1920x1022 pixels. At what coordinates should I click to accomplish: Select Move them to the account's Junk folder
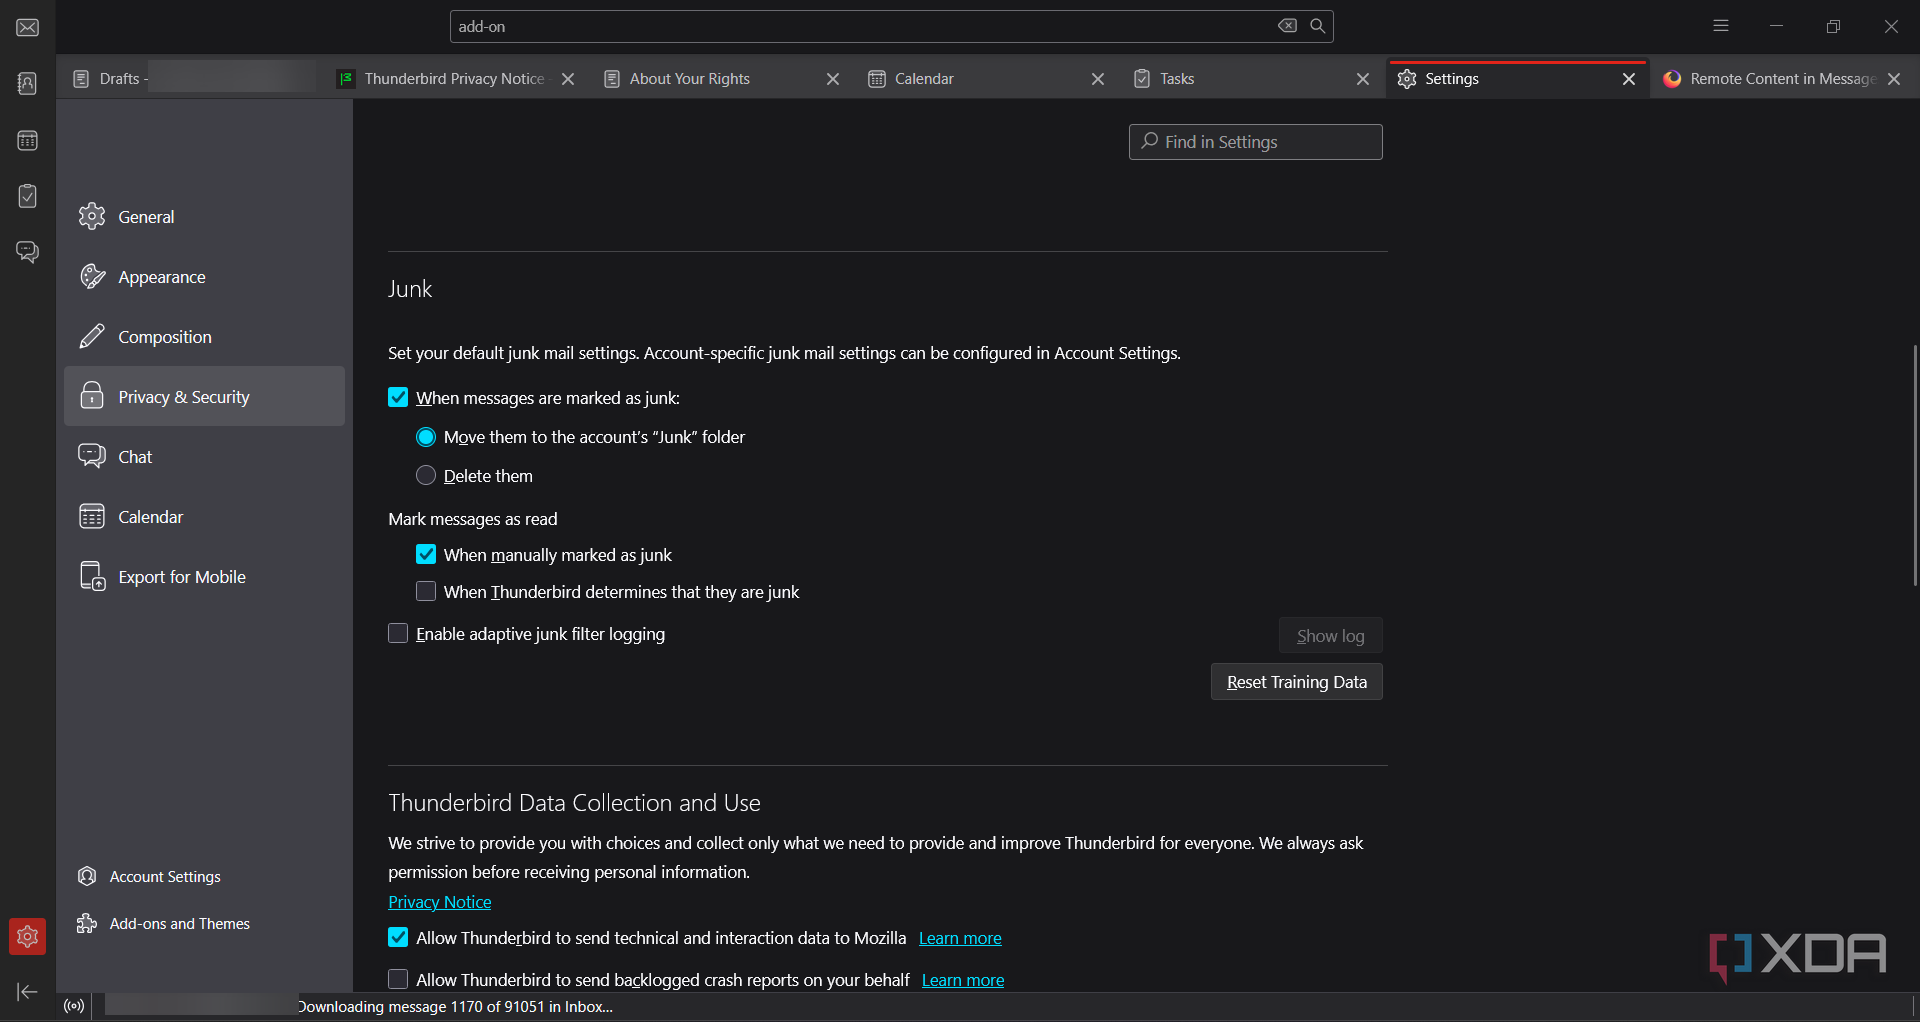tap(426, 437)
